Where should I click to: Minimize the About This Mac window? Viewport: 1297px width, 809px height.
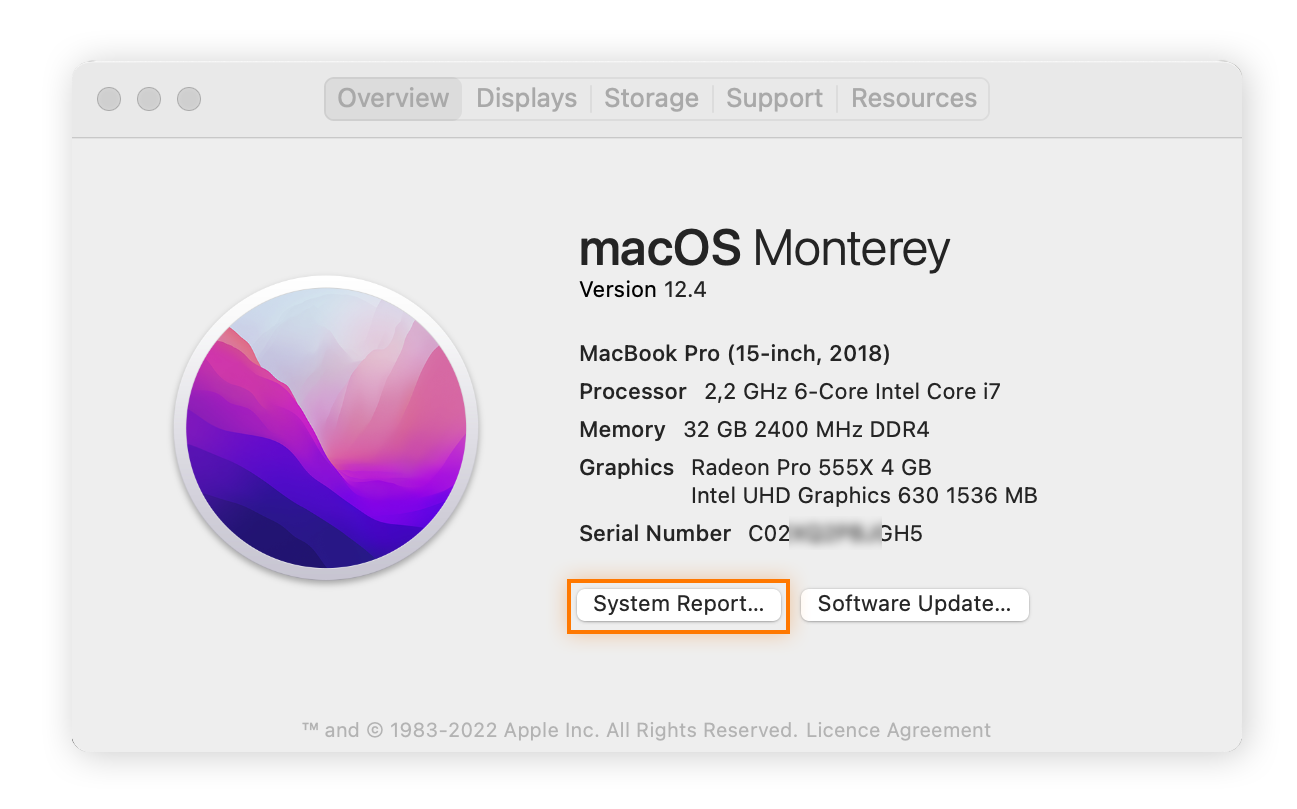[x=149, y=99]
